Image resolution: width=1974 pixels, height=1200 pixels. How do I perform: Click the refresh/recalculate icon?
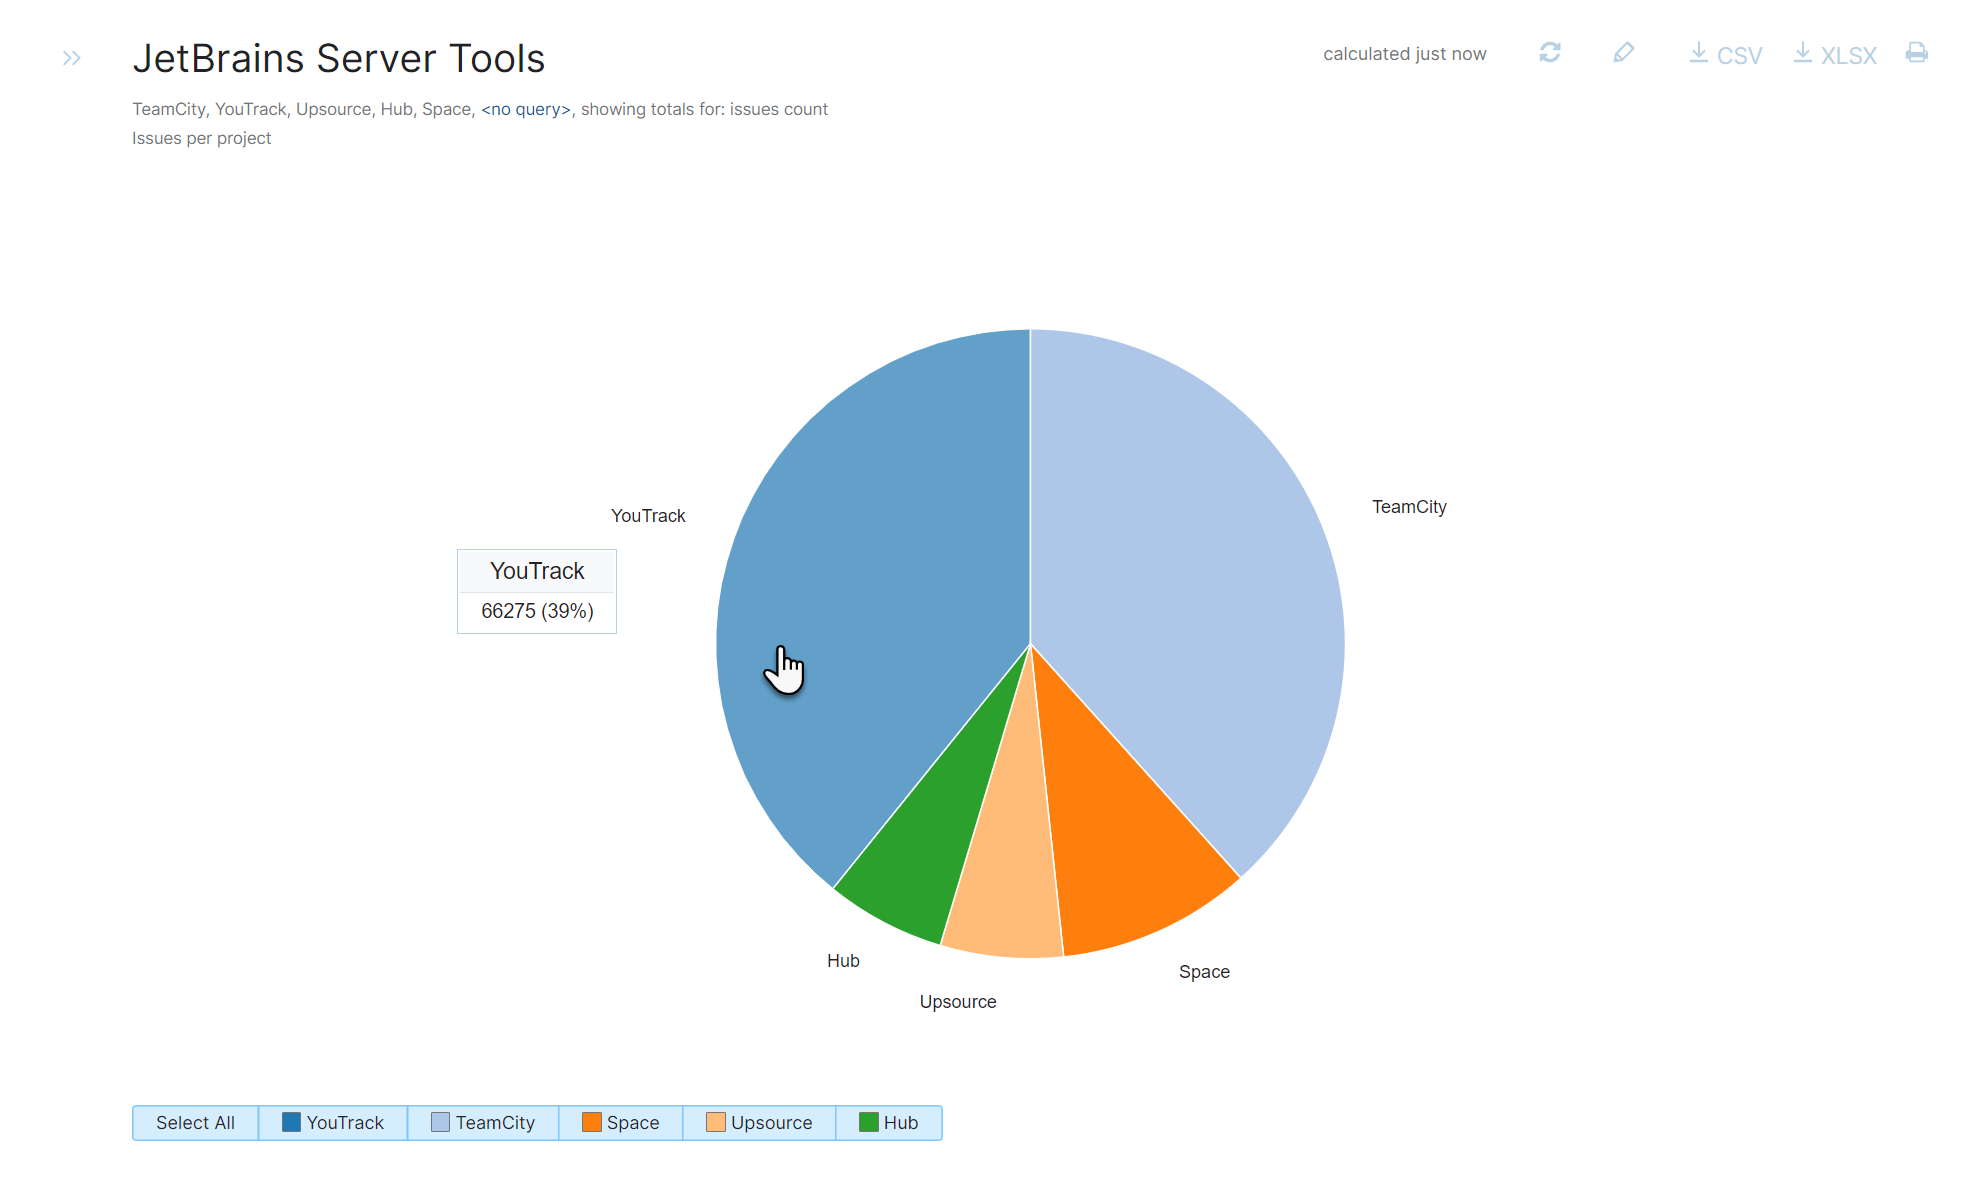click(1550, 55)
